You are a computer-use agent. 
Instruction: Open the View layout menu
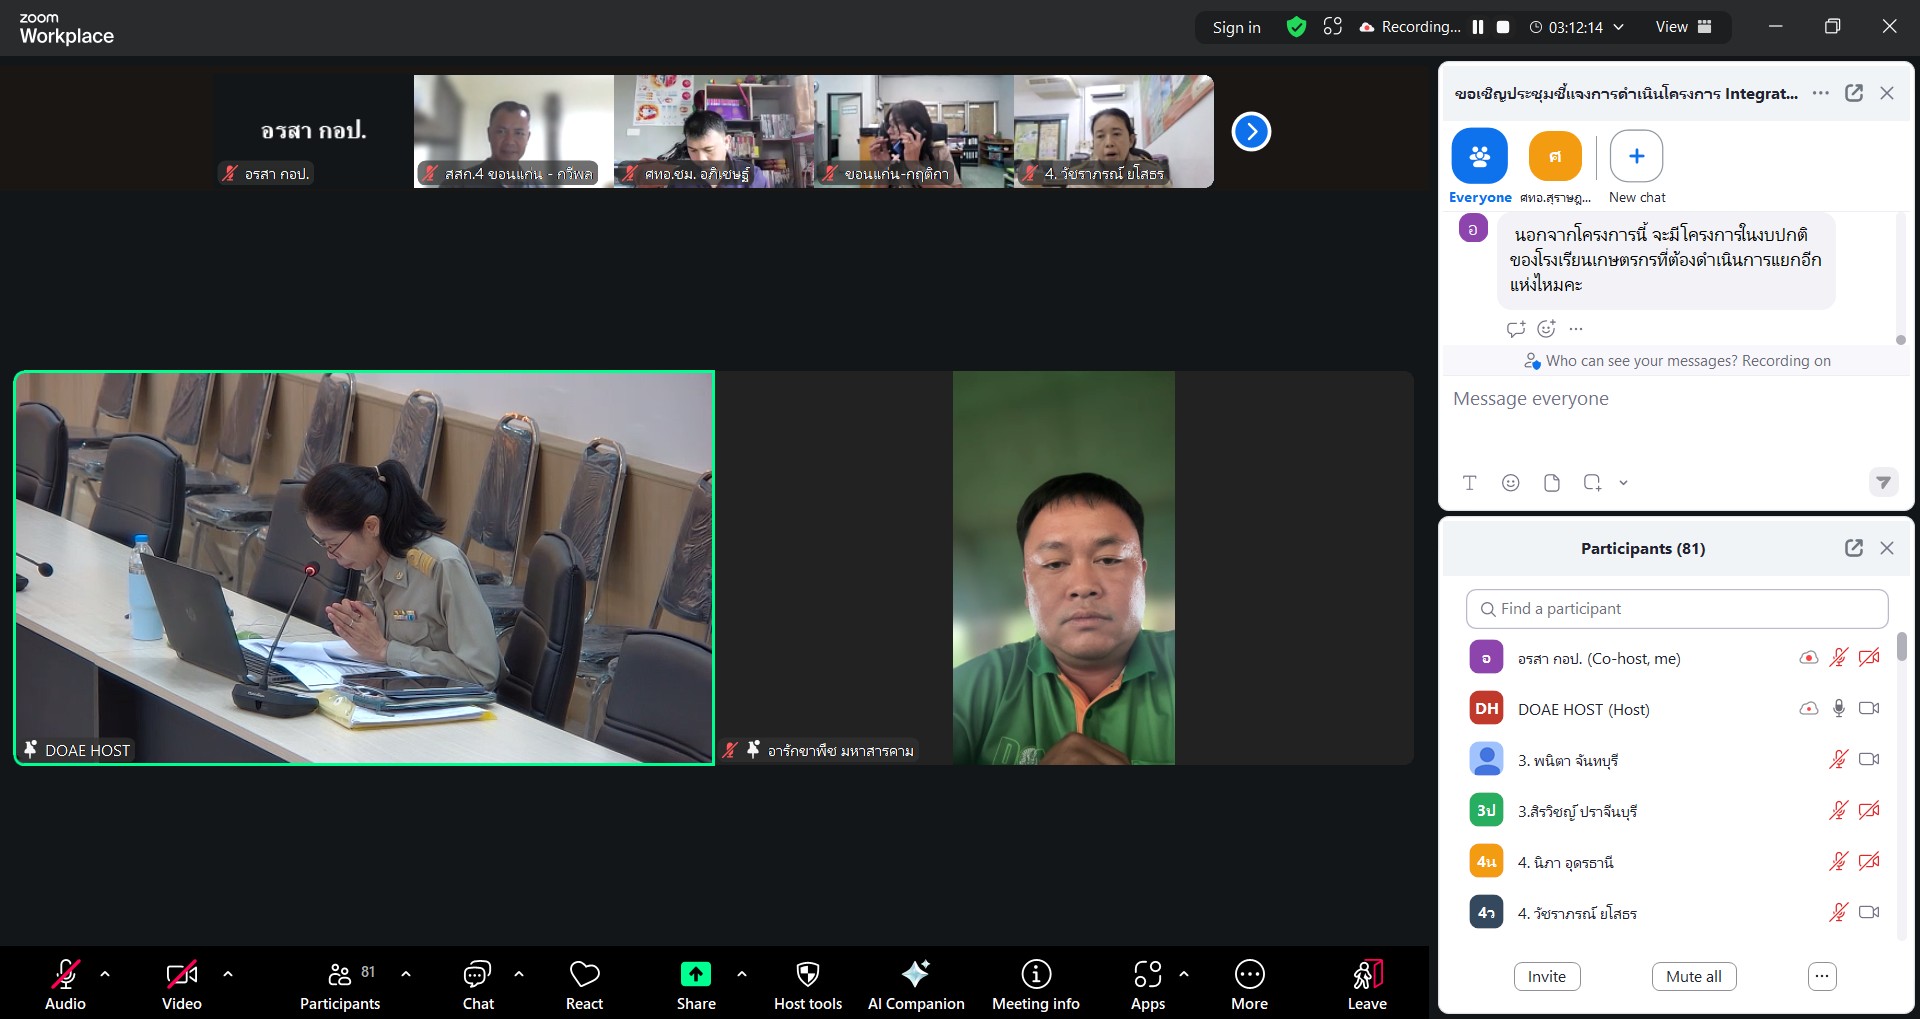1683,27
